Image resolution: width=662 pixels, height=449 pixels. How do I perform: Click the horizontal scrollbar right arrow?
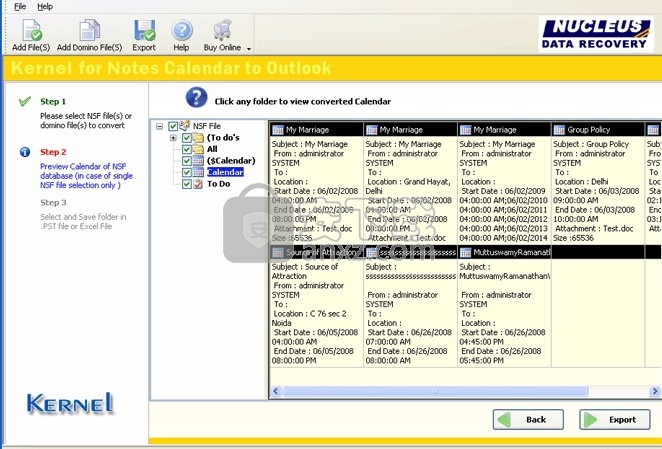tap(655, 391)
